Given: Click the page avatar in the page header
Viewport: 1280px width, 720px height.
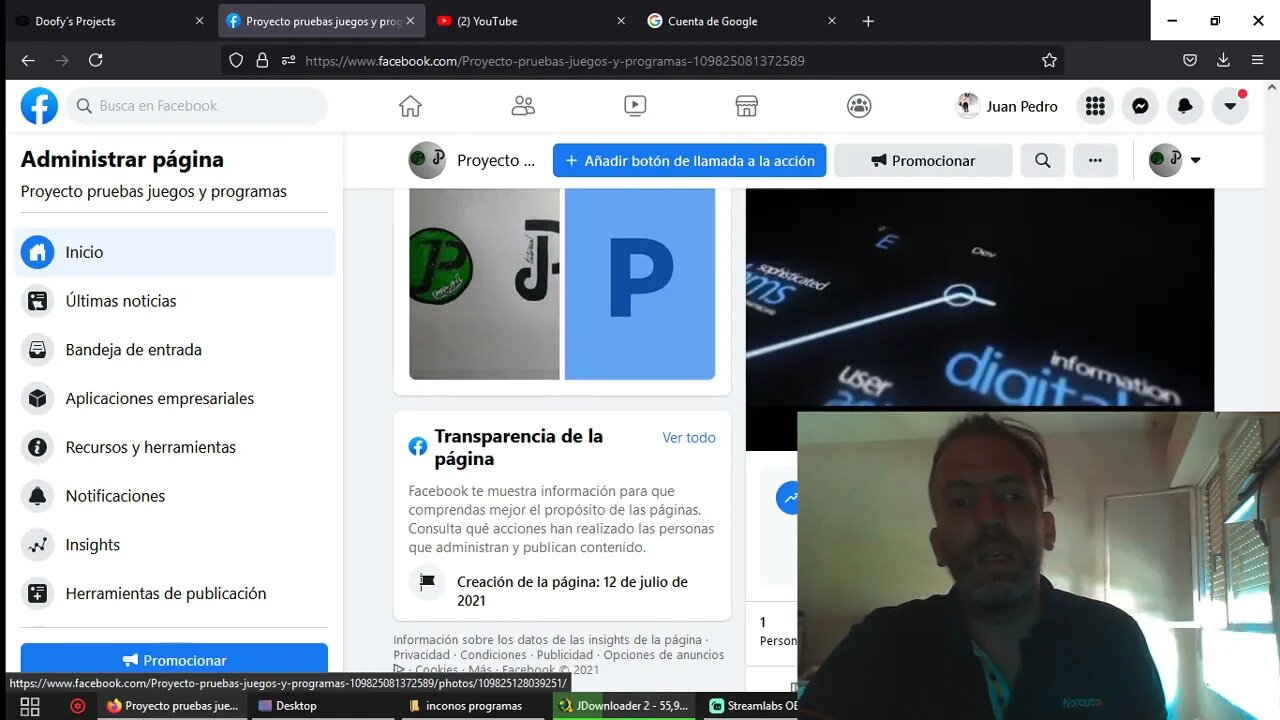Looking at the screenshot, I should (x=427, y=160).
